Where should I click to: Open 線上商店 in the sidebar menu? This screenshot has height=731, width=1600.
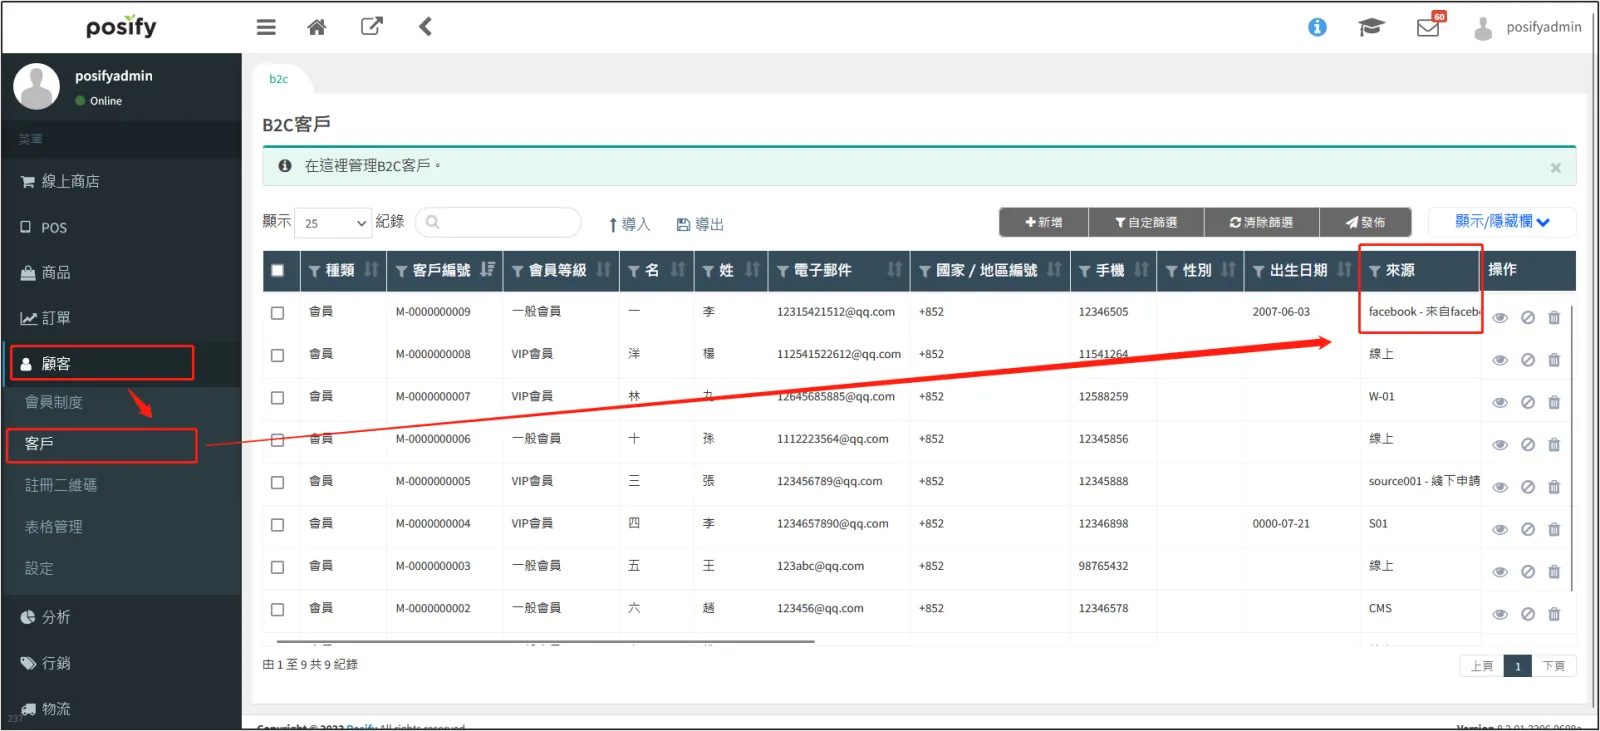[x=70, y=181]
